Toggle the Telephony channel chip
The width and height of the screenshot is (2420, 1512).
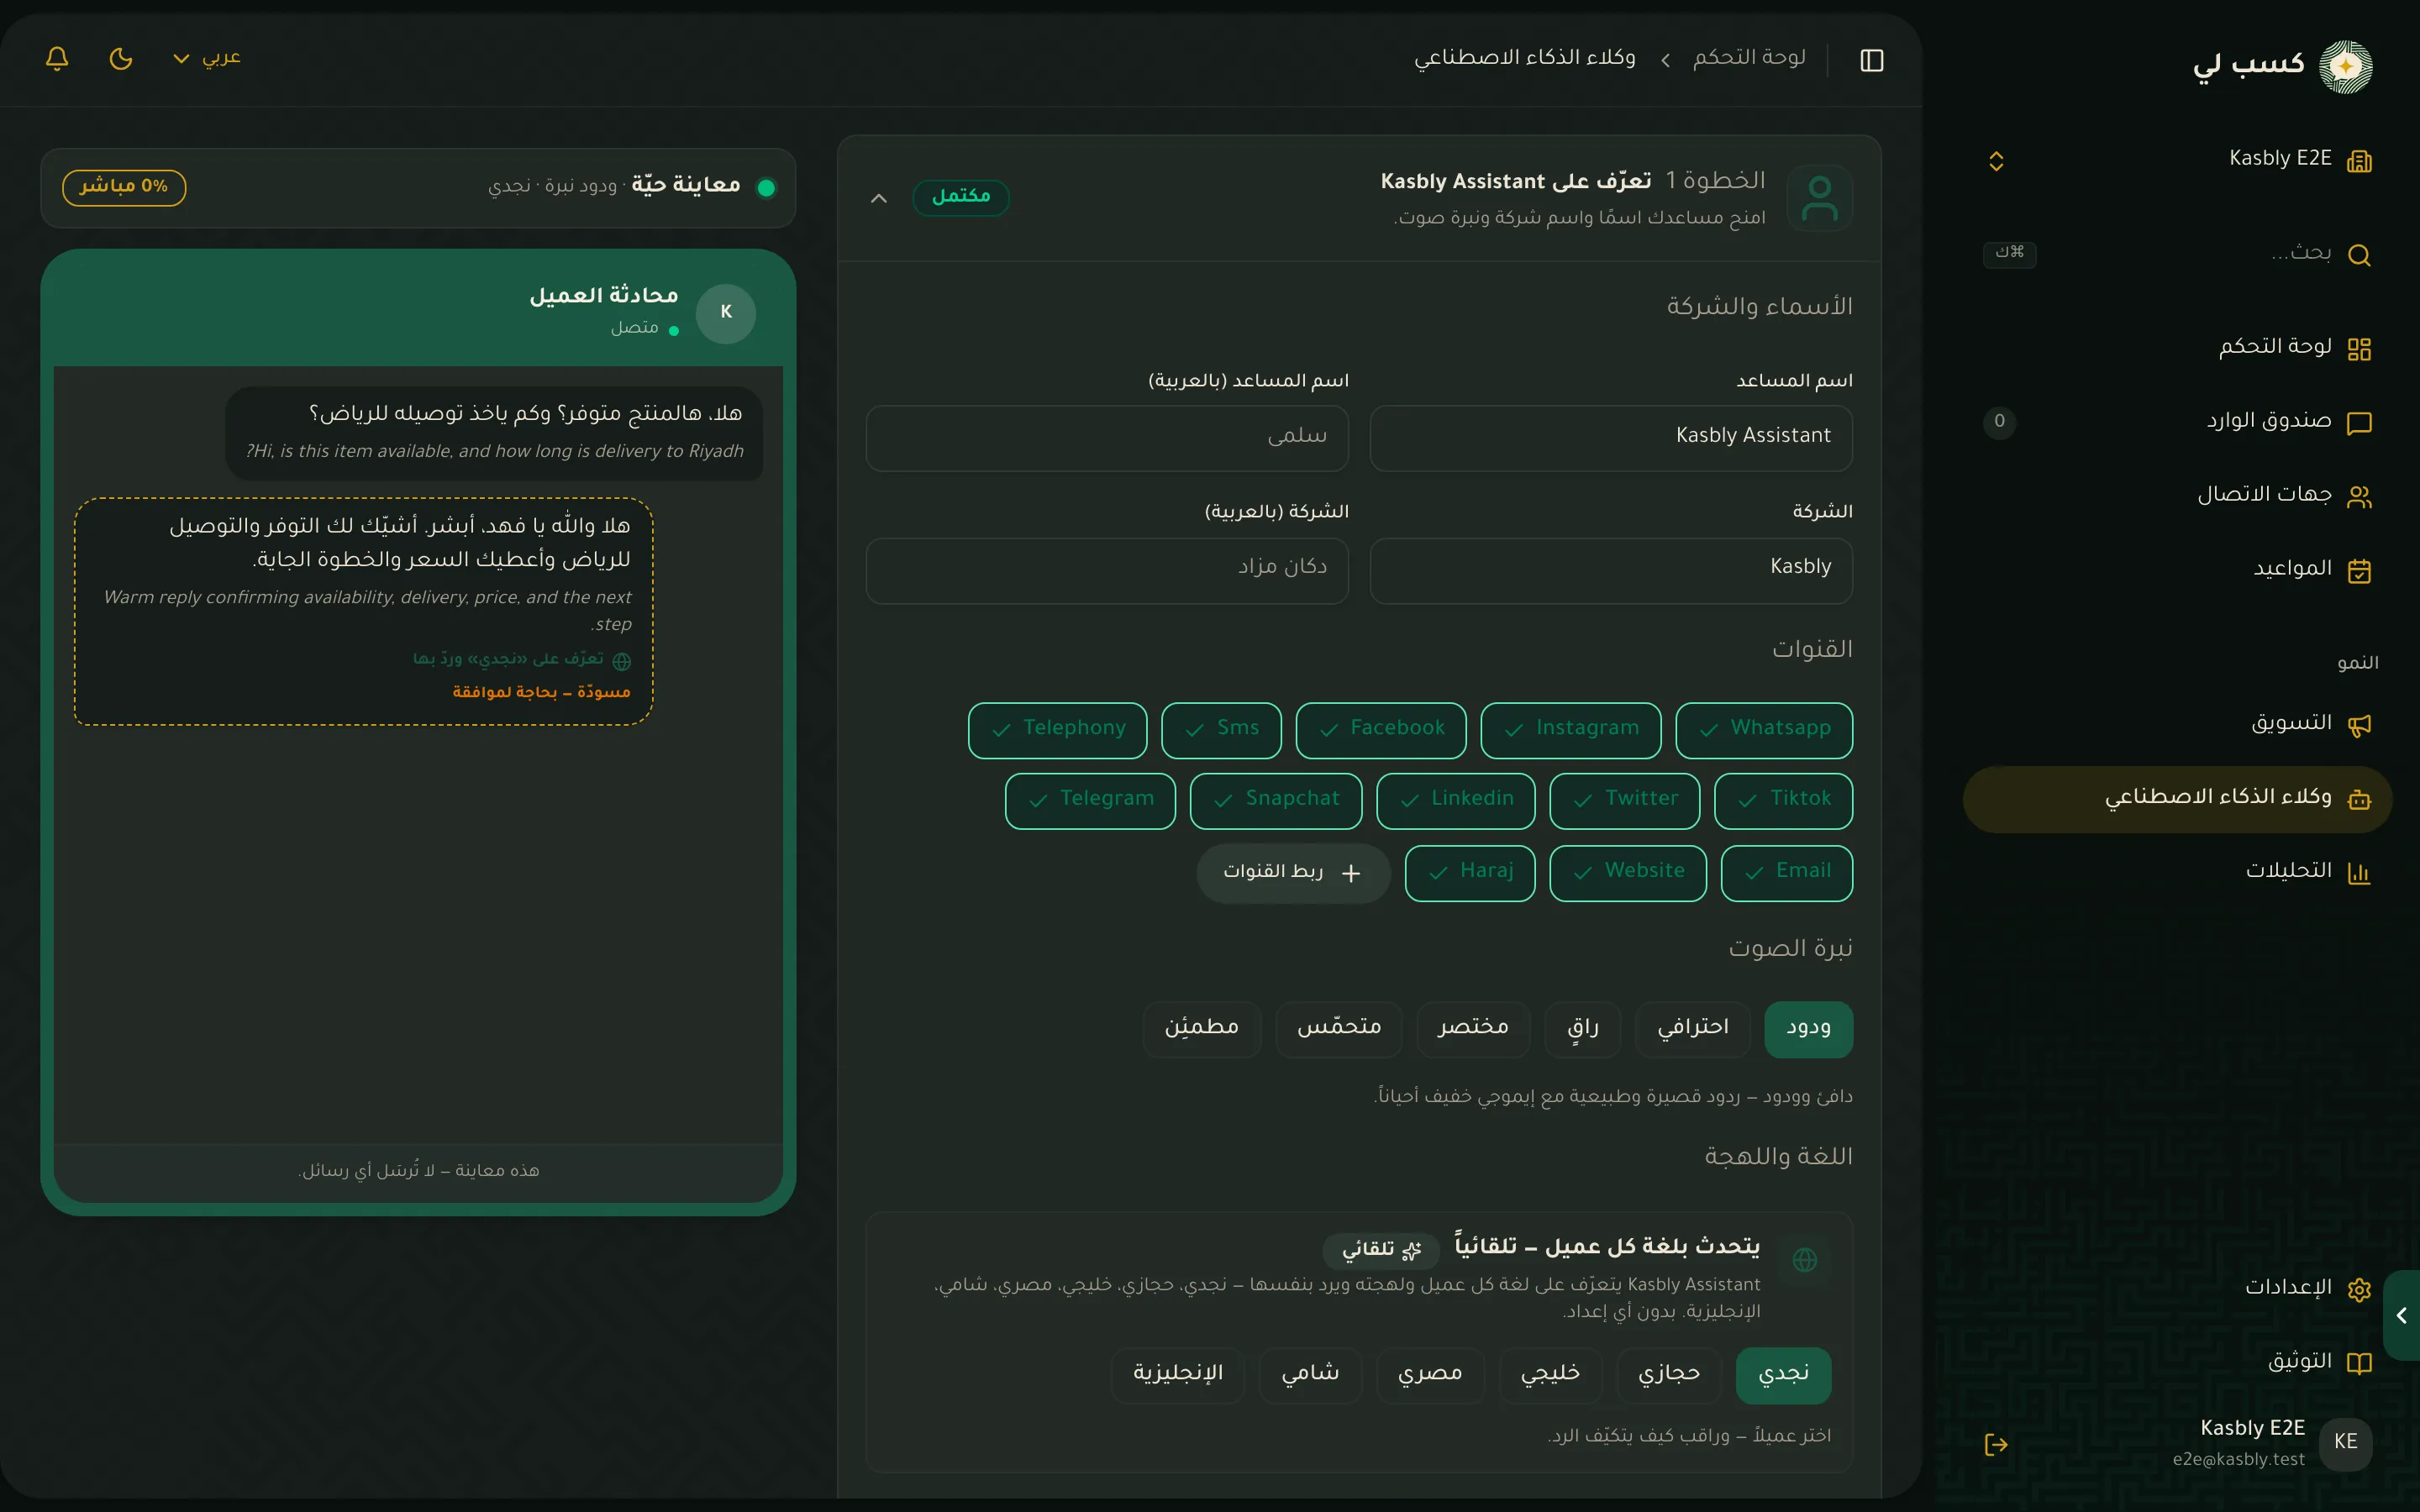coord(1058,730)
